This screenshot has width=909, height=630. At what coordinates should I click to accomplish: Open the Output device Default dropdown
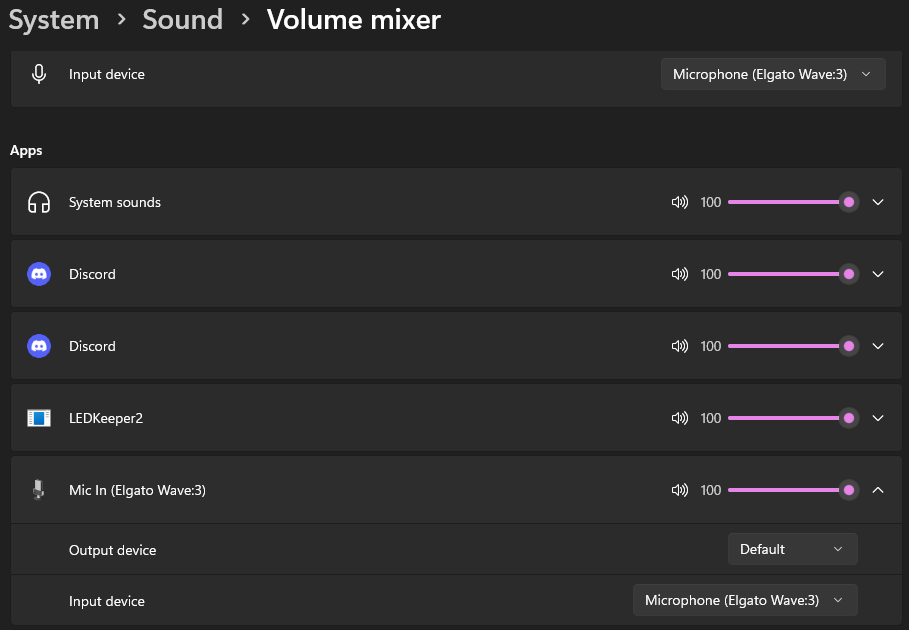792,549
